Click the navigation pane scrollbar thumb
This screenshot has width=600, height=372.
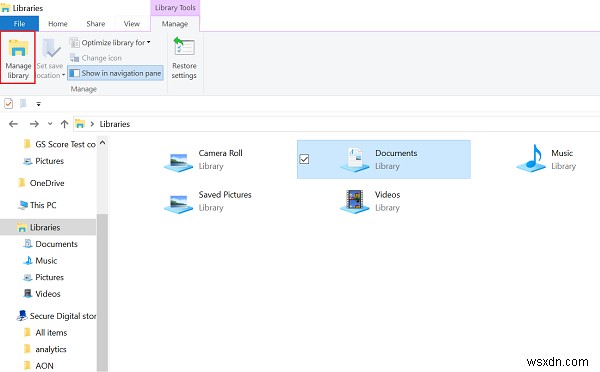102,292
